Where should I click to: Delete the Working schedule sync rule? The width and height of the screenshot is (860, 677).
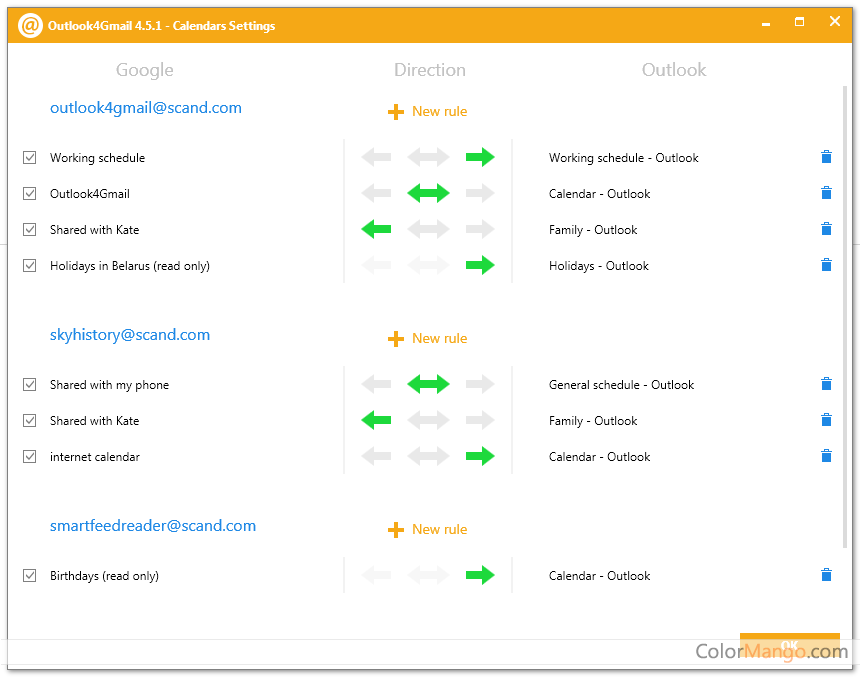coord(826,157)
